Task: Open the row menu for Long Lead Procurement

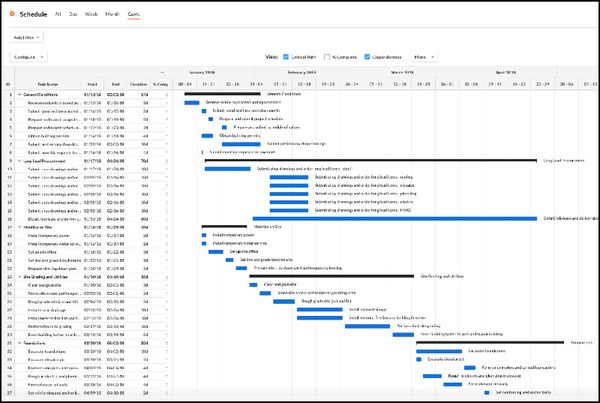Action: [167, 160]
